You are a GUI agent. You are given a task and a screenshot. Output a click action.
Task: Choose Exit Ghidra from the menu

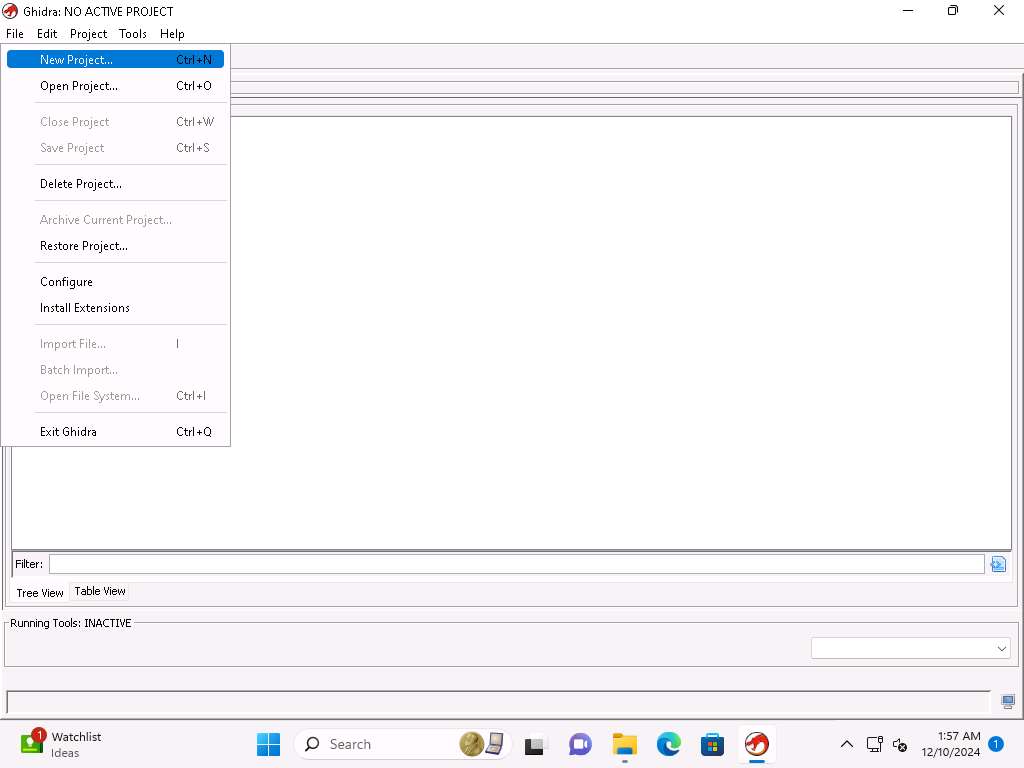pyautogui.click(x=68, y=432)
